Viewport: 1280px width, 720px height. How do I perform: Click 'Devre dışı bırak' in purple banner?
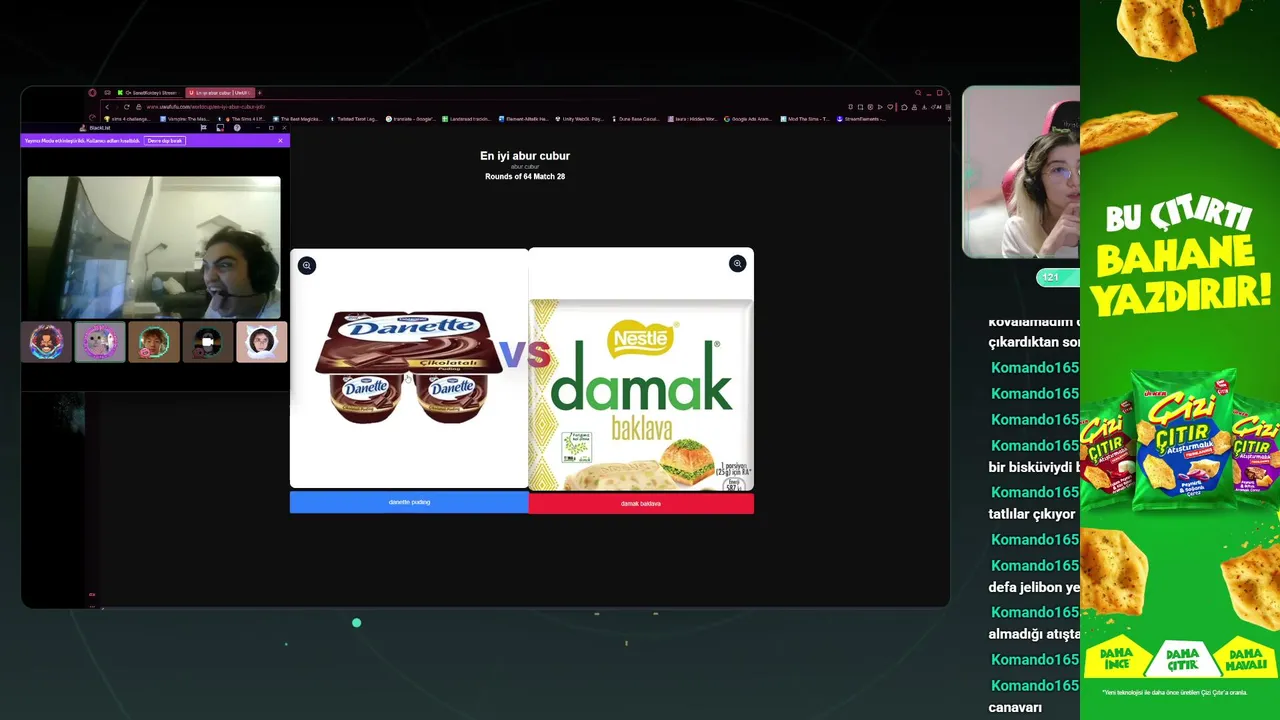click(165, 141)
